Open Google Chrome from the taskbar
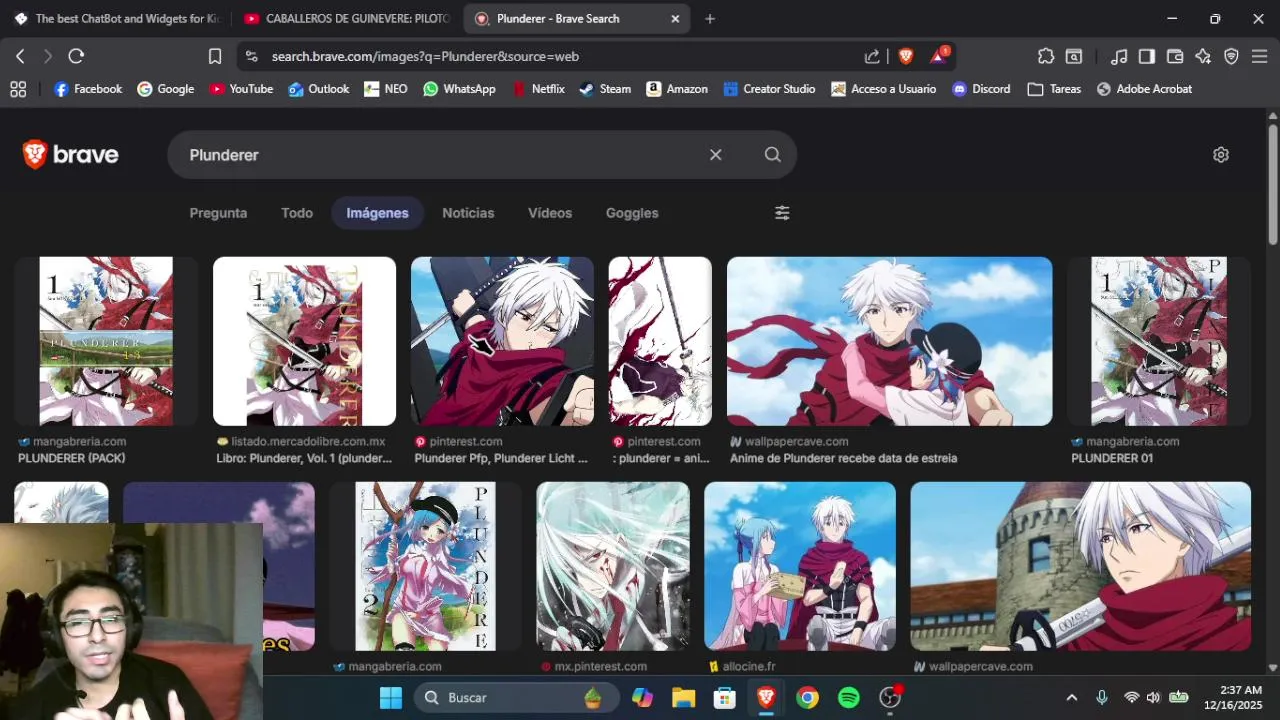 807,698
